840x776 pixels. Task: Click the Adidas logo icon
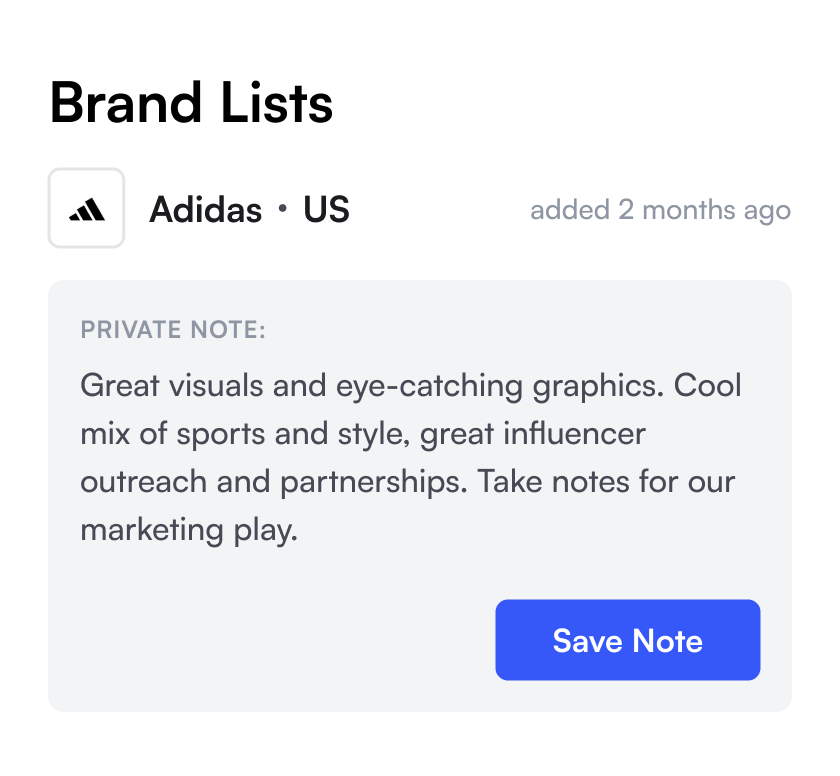pyautogui.click(x=86, y=208)
